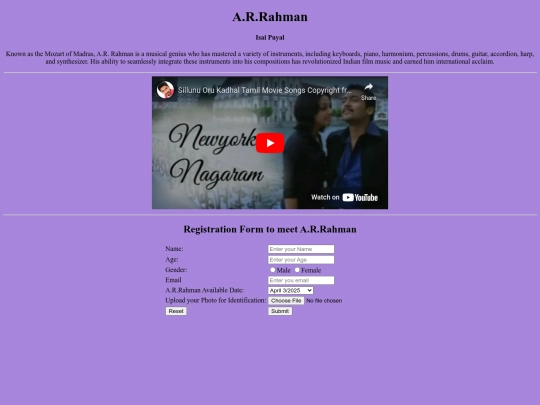Click the 'A.R.Rahman Available Date:' label
Image resolution: width=540 pixels, height=405 pixels.
click(205, 290)
